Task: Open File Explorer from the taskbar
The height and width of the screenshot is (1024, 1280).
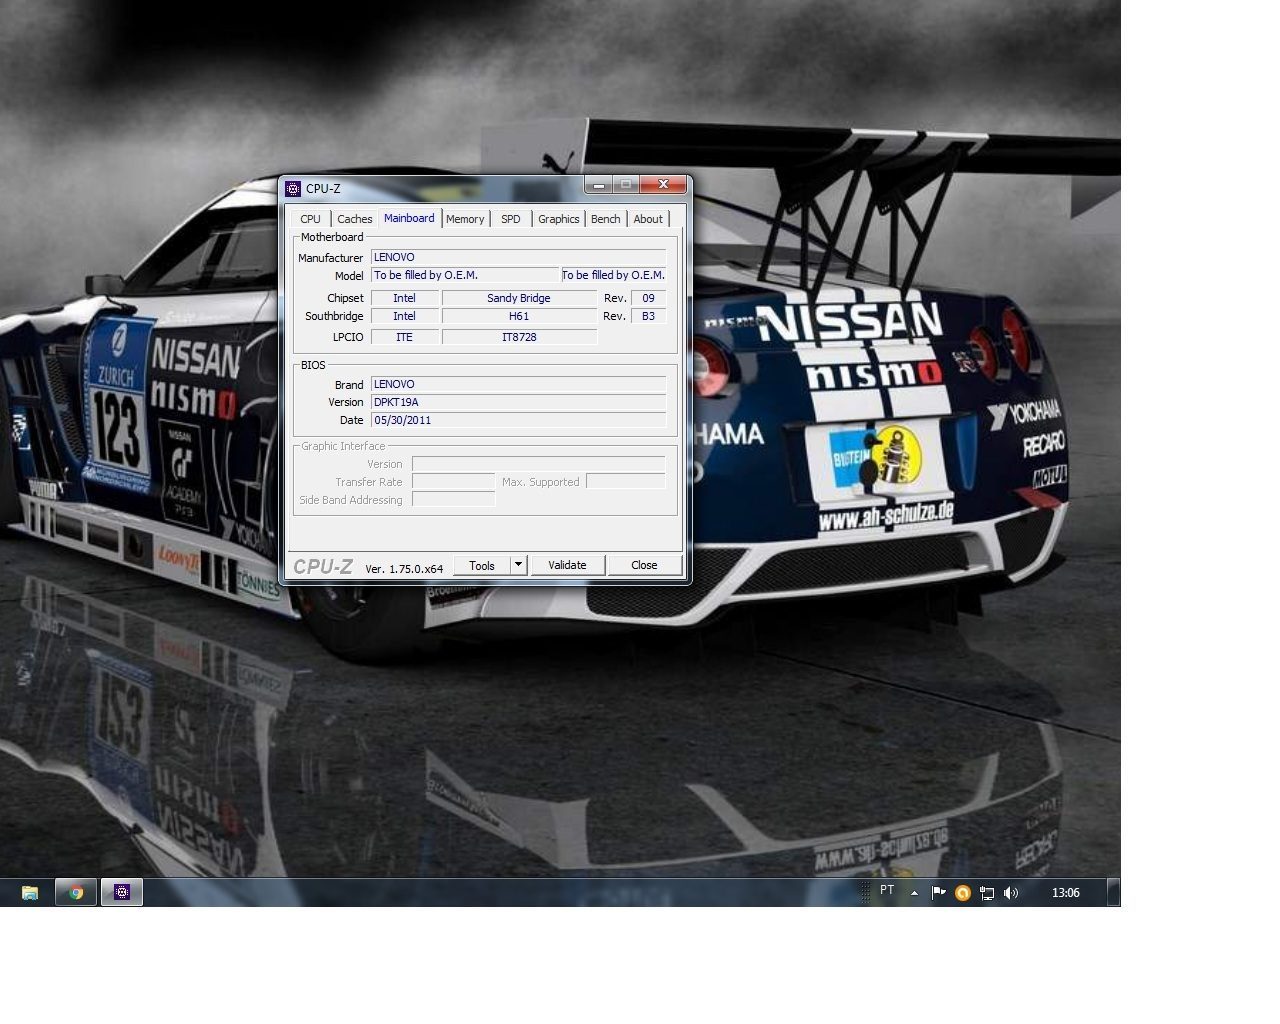Action: (30, 893)
